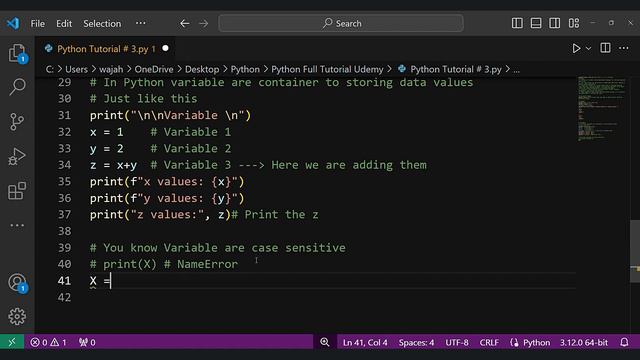
Task: Run the Python file with play button
Action: pyautogui.click(x=576, y=49)
